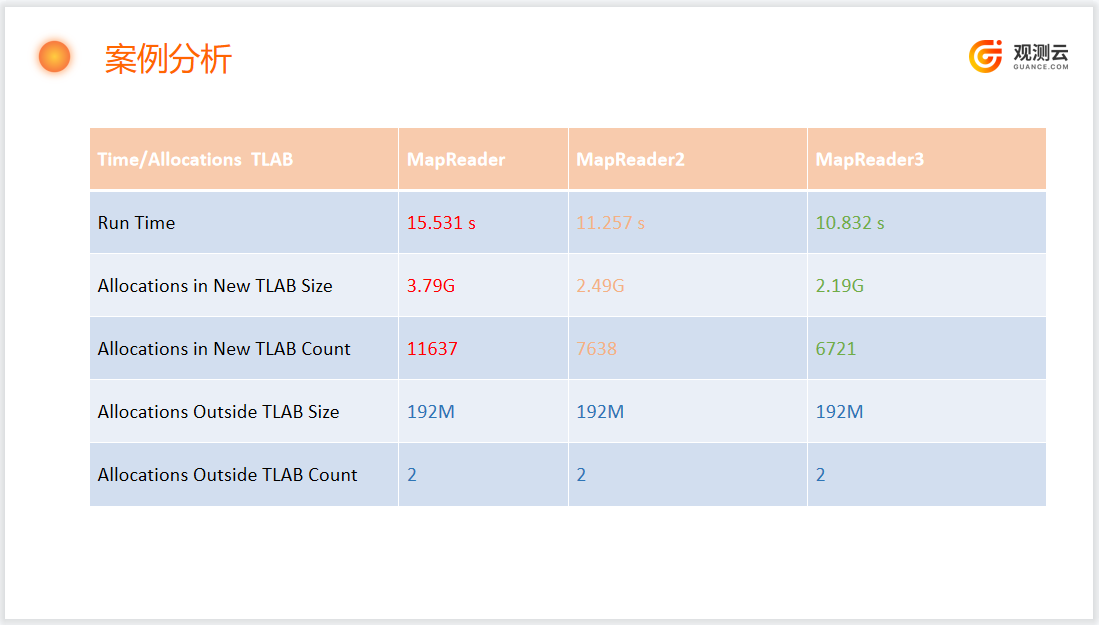
Task: Select Allocations in New TLAB Size label
Action: click(x=214, y=286)
